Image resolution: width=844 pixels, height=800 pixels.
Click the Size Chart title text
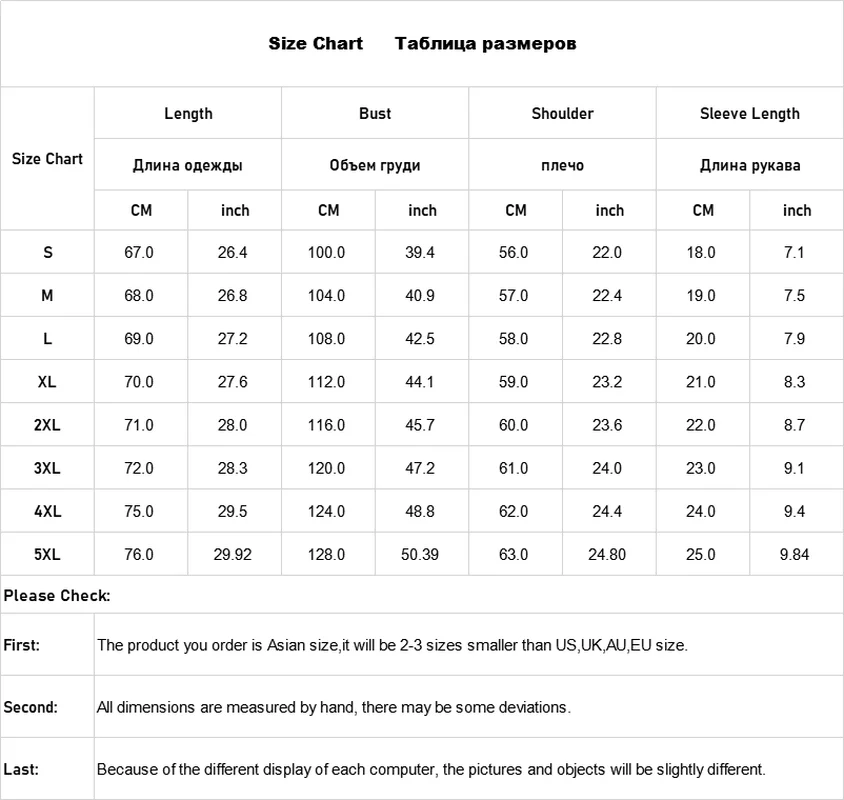tap(315, 44)
